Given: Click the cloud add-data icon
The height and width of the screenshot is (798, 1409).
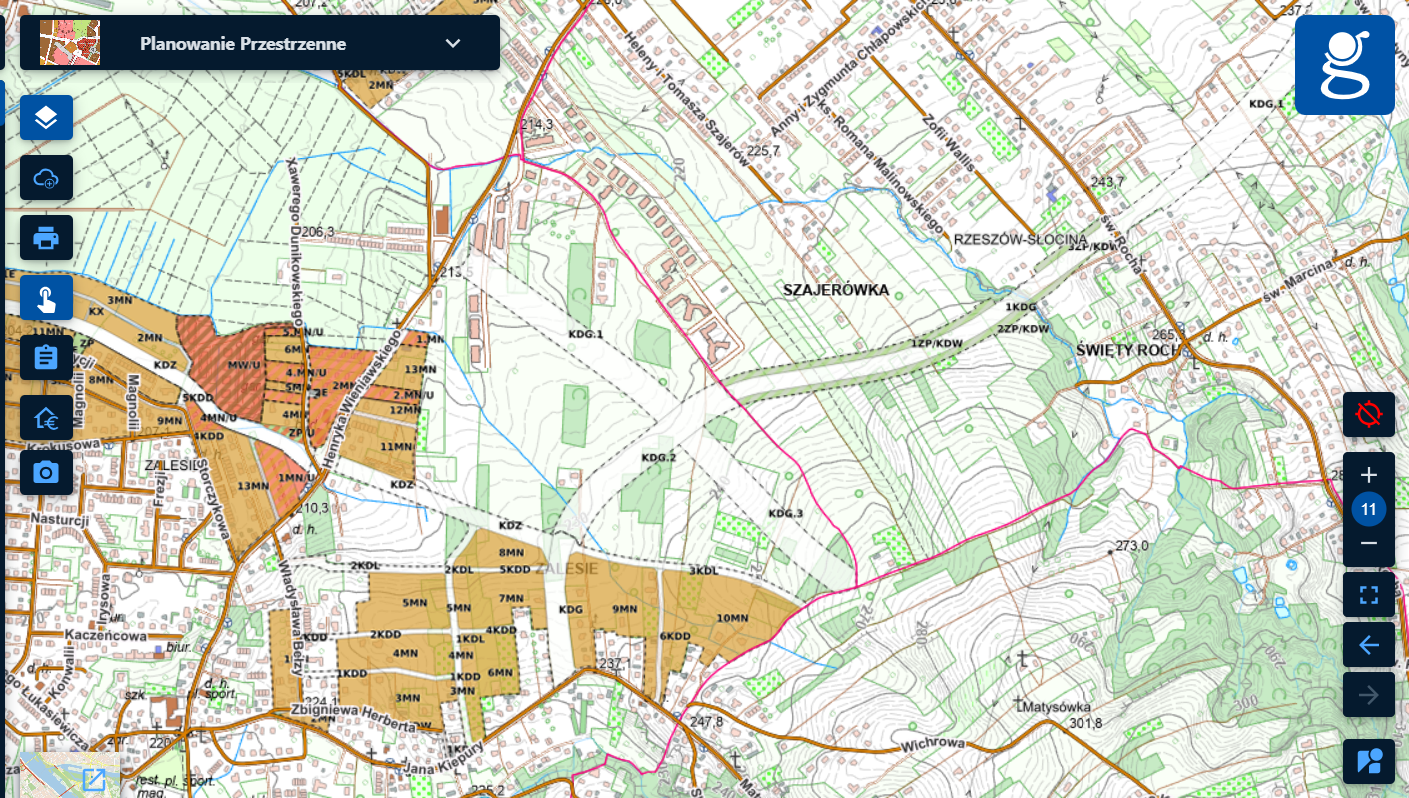Looking at the screenshot, I should coord(46,178).
